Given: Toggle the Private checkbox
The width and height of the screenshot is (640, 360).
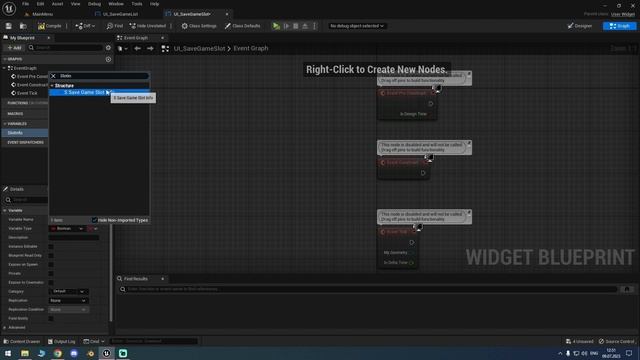Looking at the screenshot, I should 51,273.
